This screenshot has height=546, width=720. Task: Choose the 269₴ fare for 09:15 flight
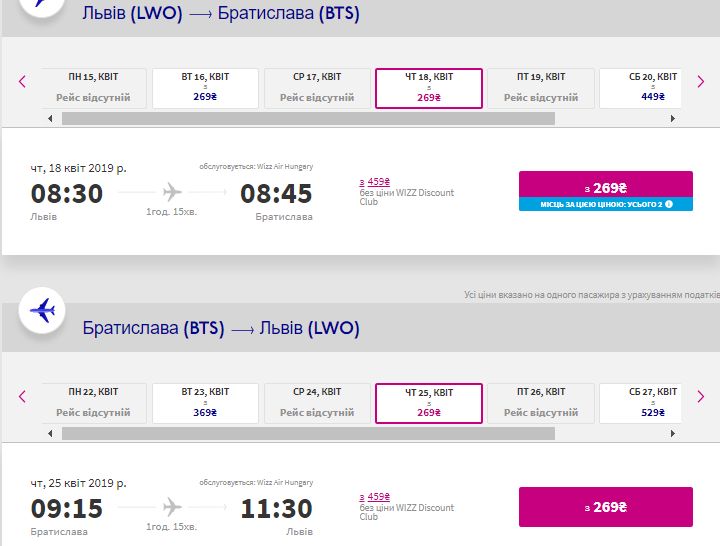(605, 507)
